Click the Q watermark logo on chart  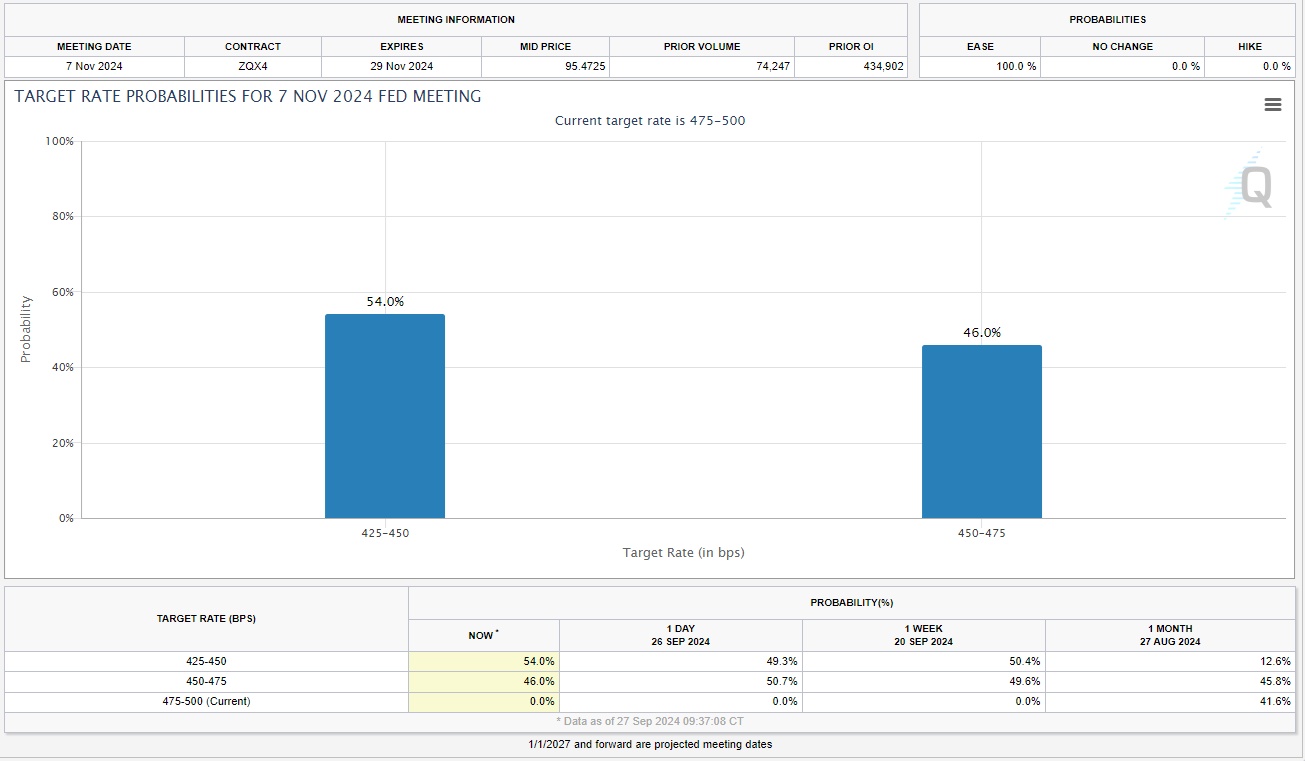(x=1250, y=185)
